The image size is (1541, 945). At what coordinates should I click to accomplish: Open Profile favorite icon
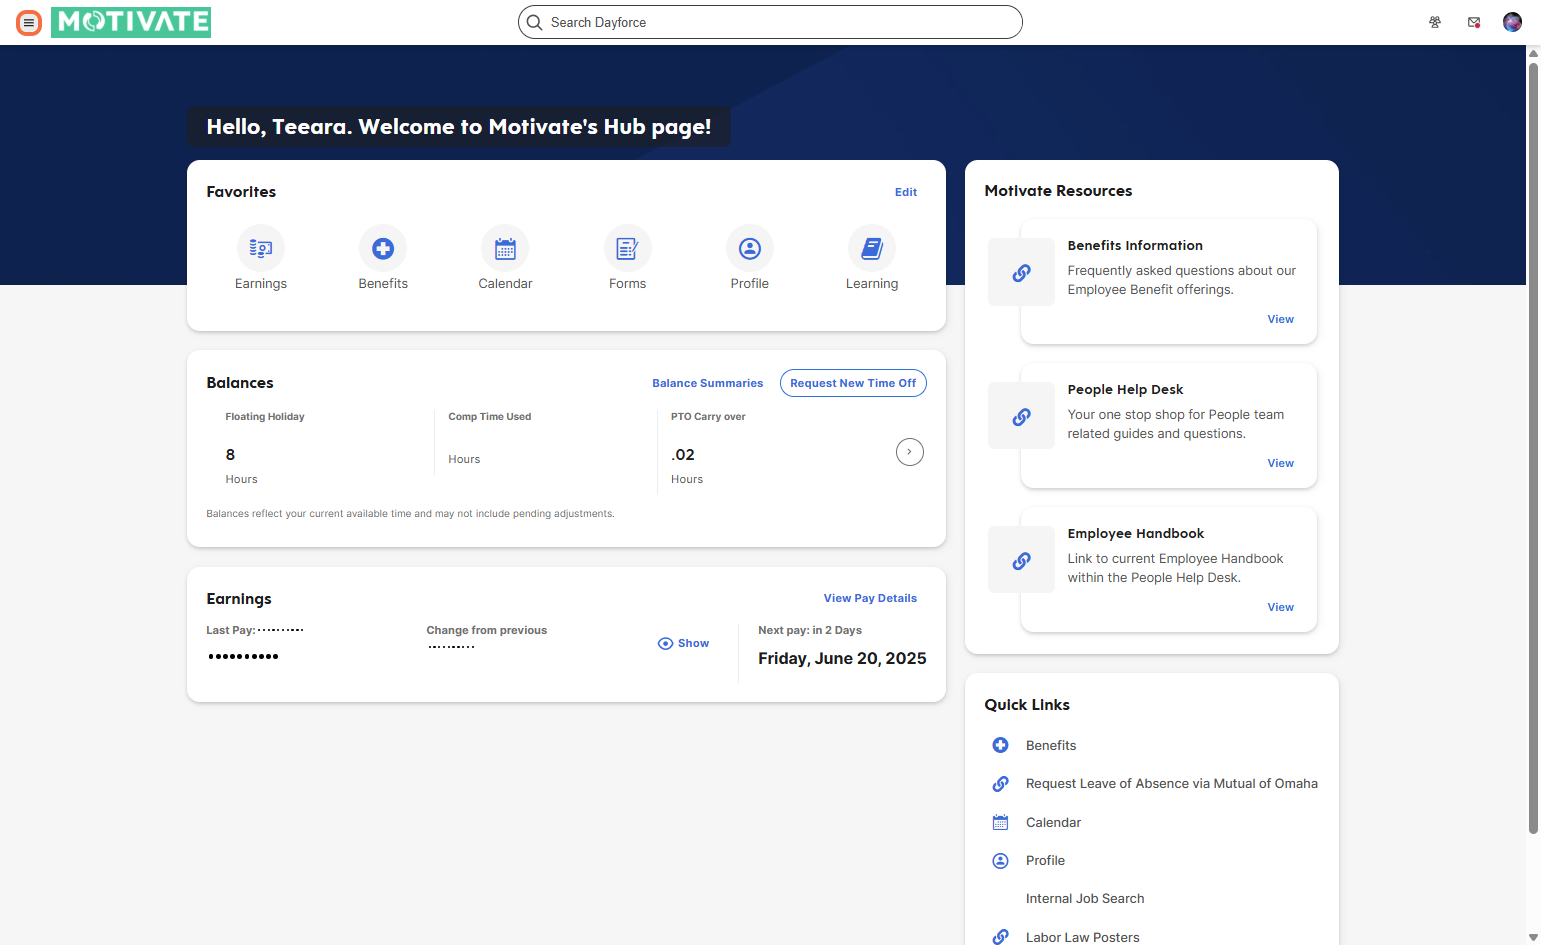pos(750,248)
